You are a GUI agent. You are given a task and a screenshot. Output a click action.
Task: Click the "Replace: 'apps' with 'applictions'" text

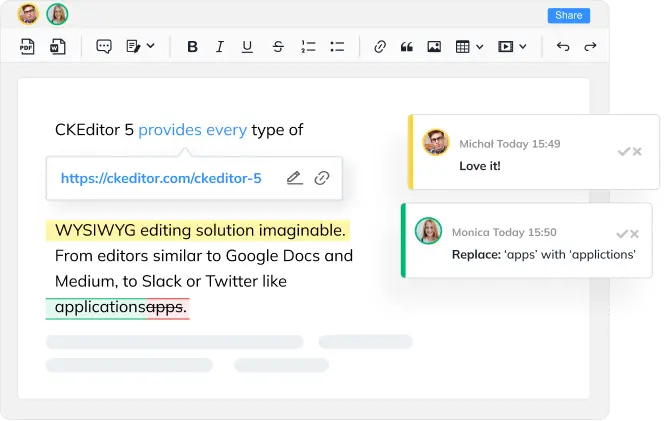544,255
